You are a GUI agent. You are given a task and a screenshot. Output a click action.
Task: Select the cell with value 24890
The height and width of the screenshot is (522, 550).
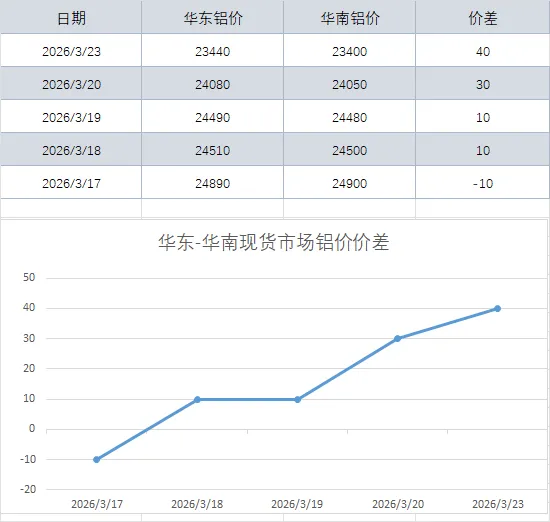[213, 183]
